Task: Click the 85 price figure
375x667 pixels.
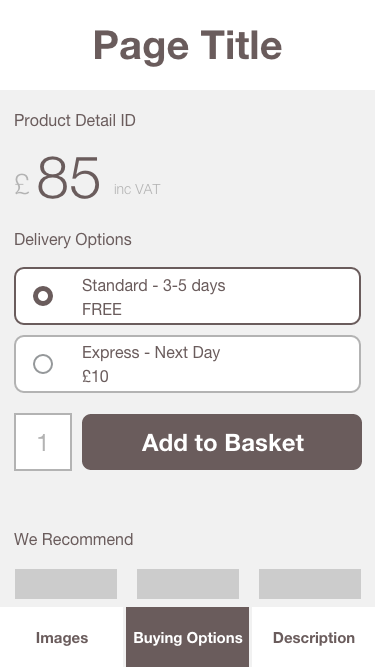Action: [69, 178]
